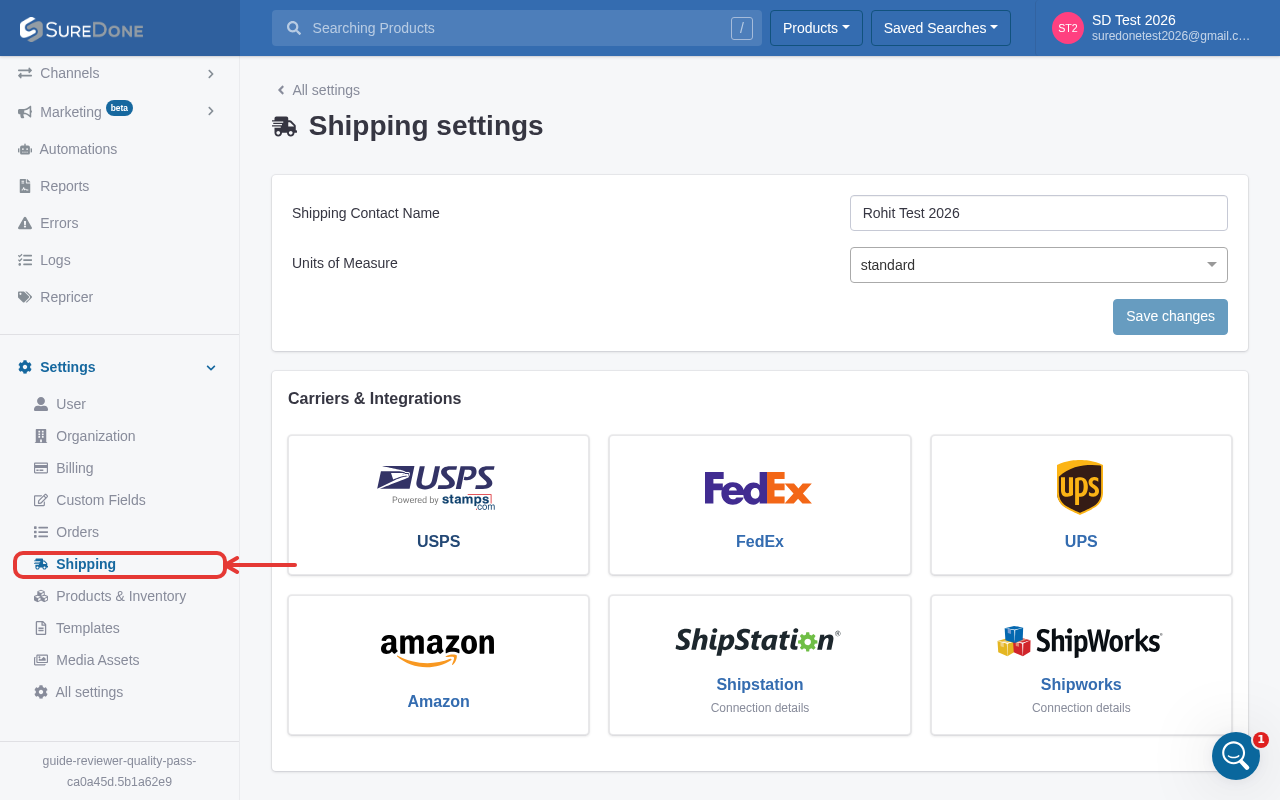The image size is (1280, 800).
Task: Click the Marketing beta badge
Action: point(119,108)
